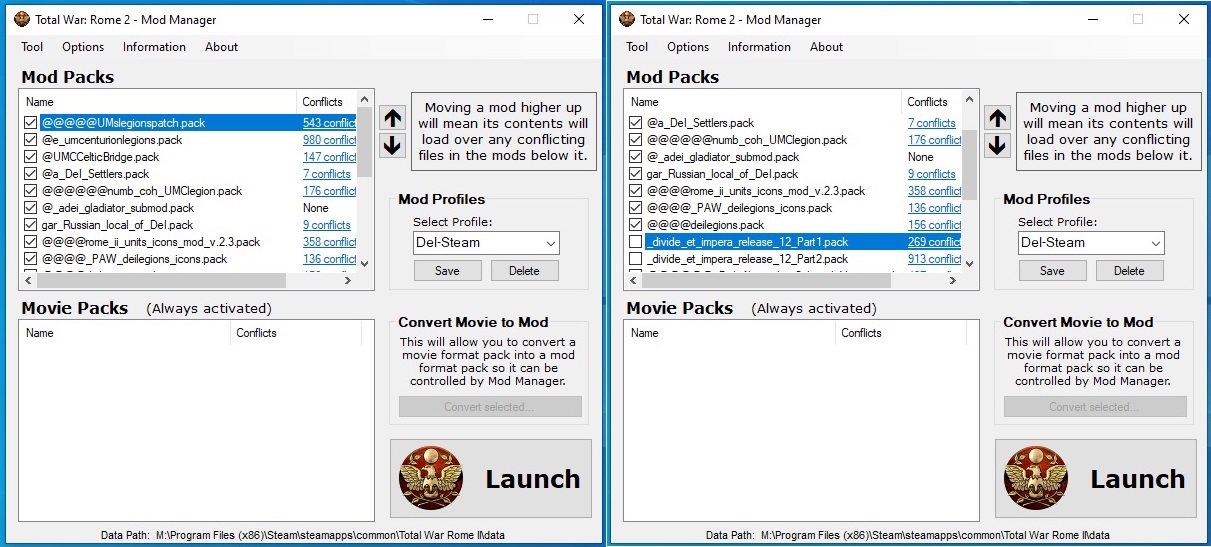Click the left window's title bar app icon

click(21, 19)
